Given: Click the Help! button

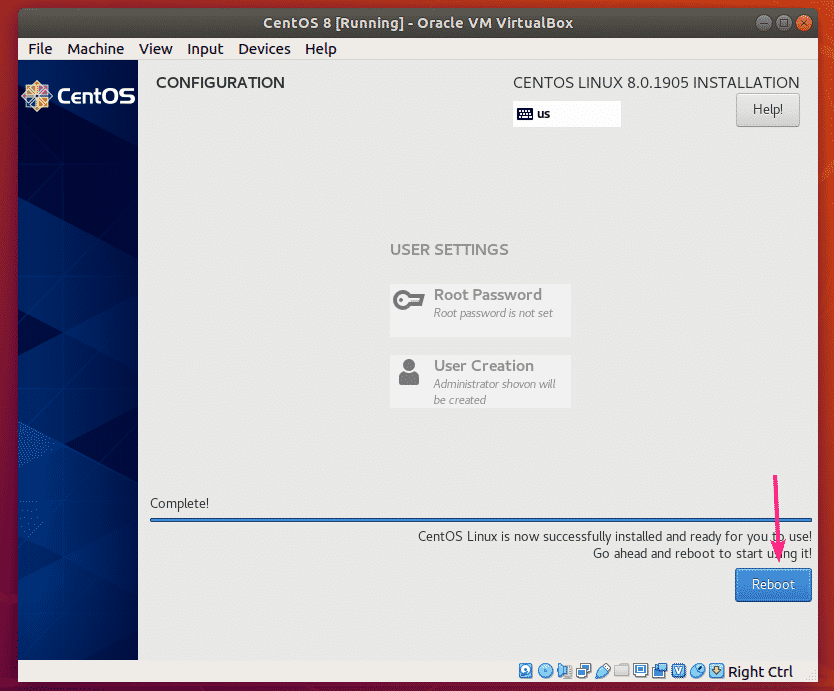Looking at the screenshot, I should tap(768, 110).
